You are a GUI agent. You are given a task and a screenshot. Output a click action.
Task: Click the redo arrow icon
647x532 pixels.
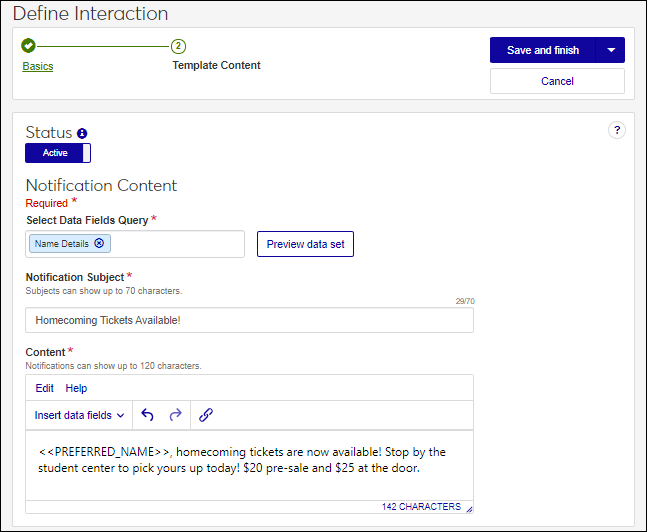[x=176, y=415]
